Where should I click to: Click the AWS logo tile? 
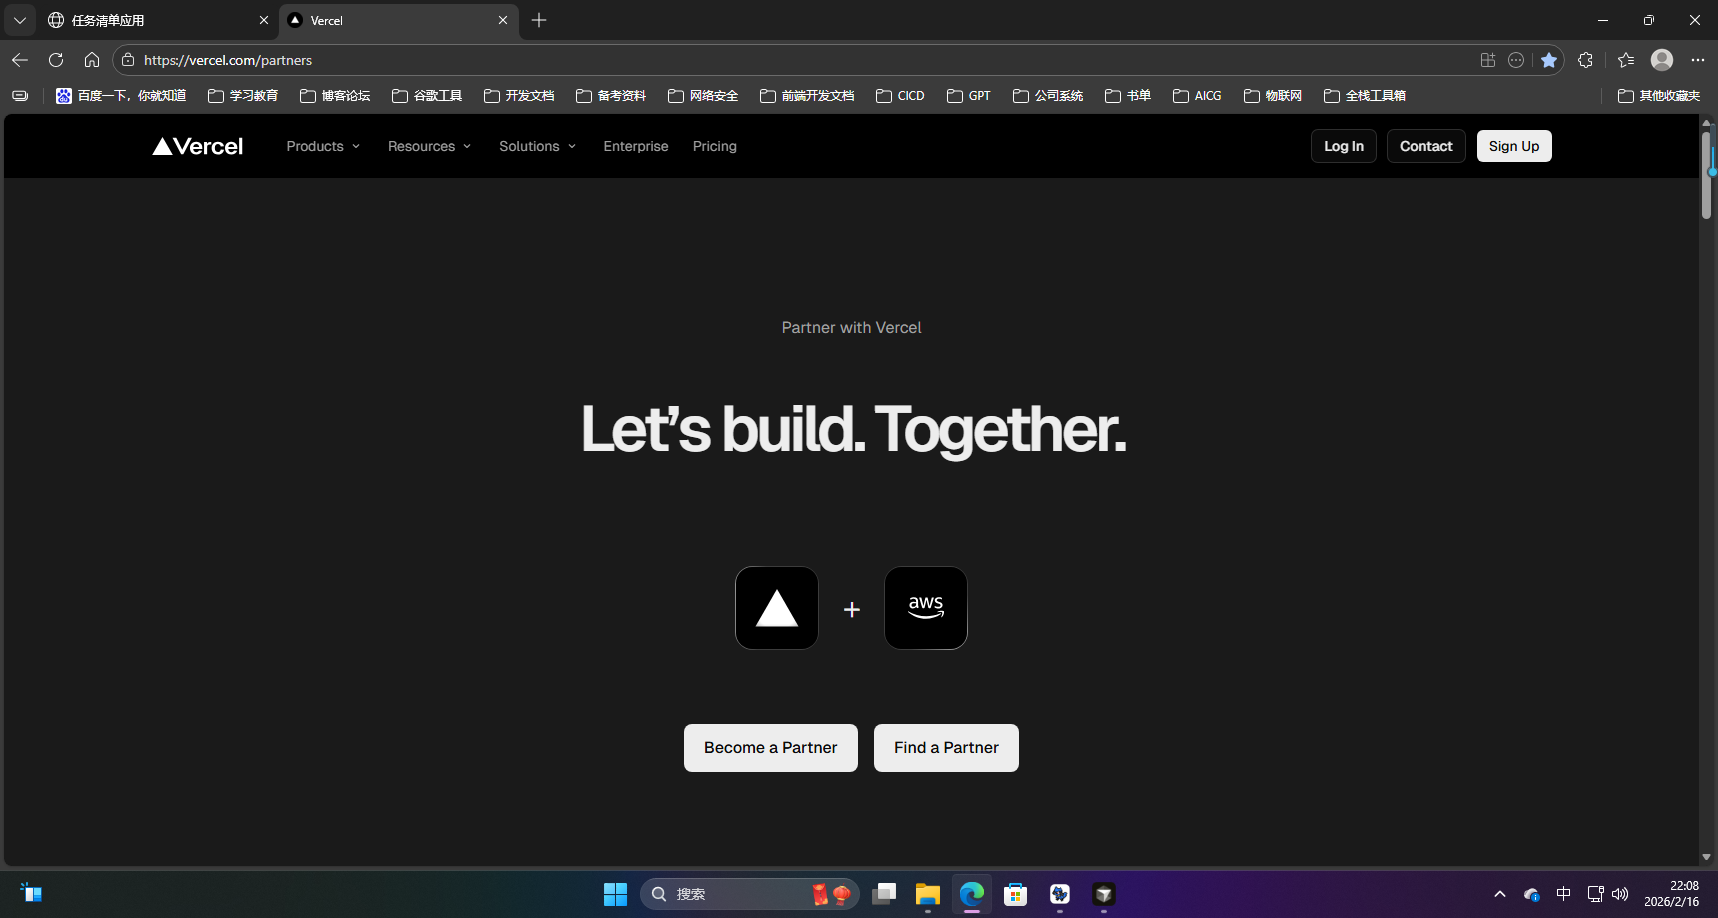point(926,608)
